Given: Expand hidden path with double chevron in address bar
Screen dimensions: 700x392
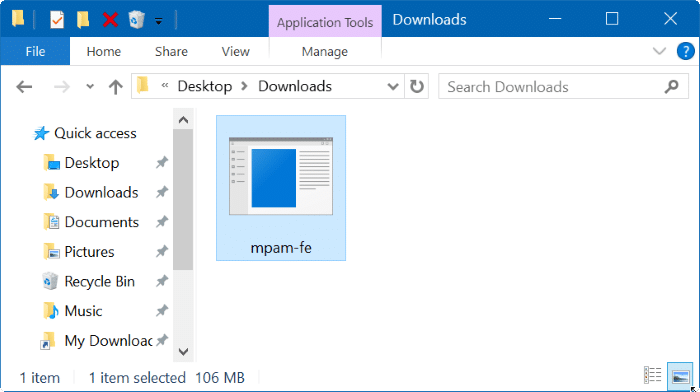Looking at the screenshot, I should click(x=165, y=85).
